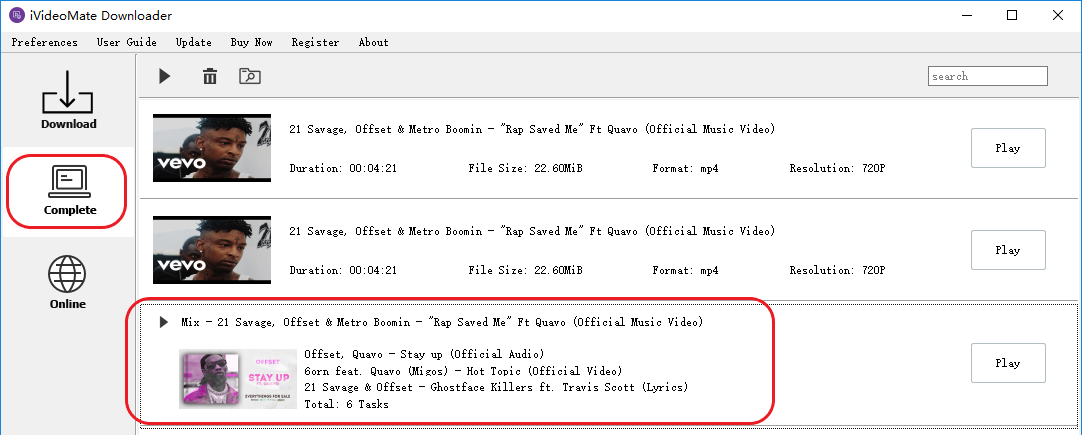1082x435 pixels.
Task: Open the Download section
Action: pyautogui.click(x=68, y=101)
